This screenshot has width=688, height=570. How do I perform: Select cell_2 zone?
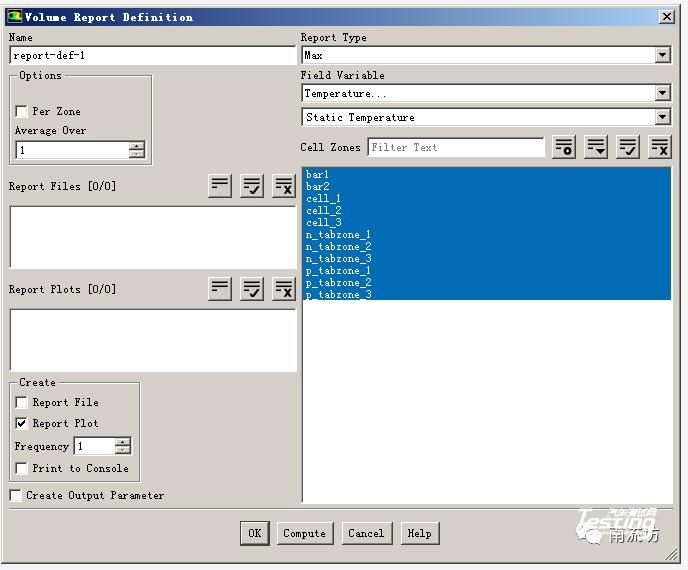[487, 210]
